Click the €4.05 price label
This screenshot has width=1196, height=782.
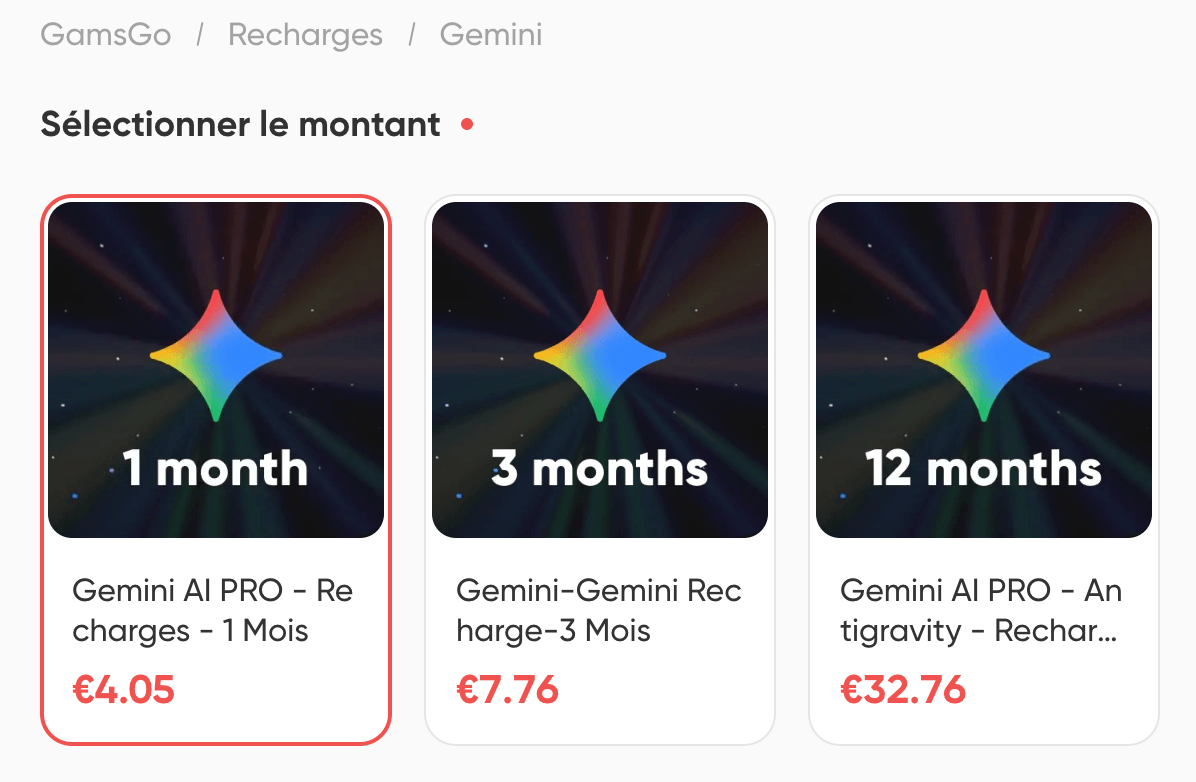pos(123,690)
